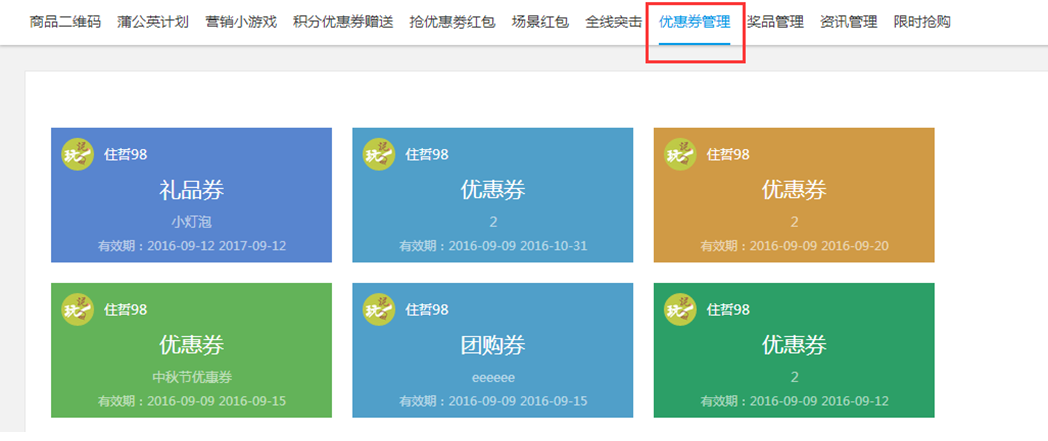Viewport: 1048px width, 441px height.
Task: Click the avatar icon on the 团购券 card
Action: tap(379, 309)
